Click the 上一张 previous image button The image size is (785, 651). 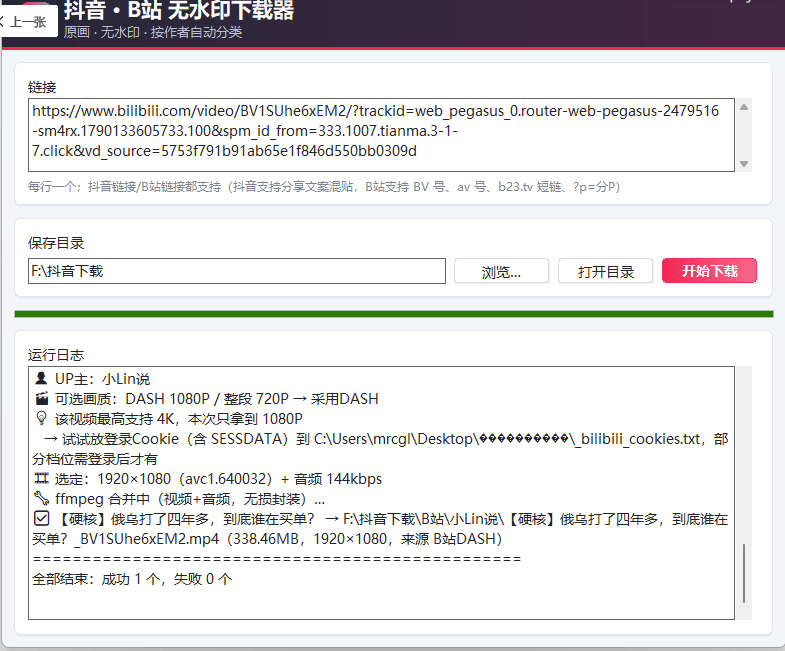(x=28, y=22)
